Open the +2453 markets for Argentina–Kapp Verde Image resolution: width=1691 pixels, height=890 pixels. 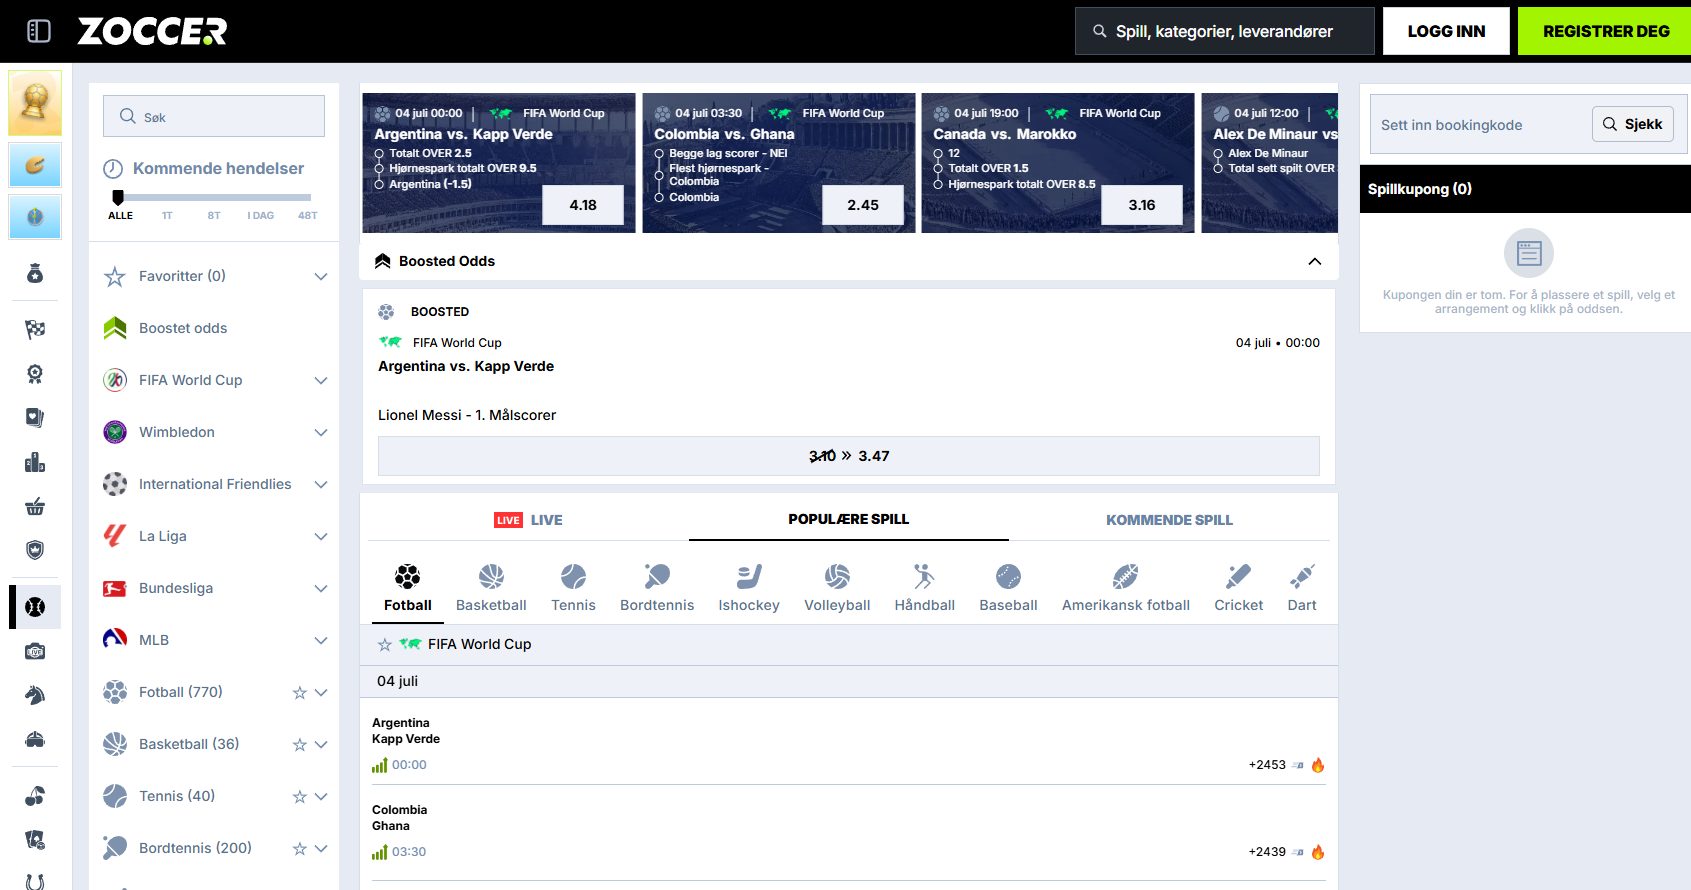click(1267, 765)
